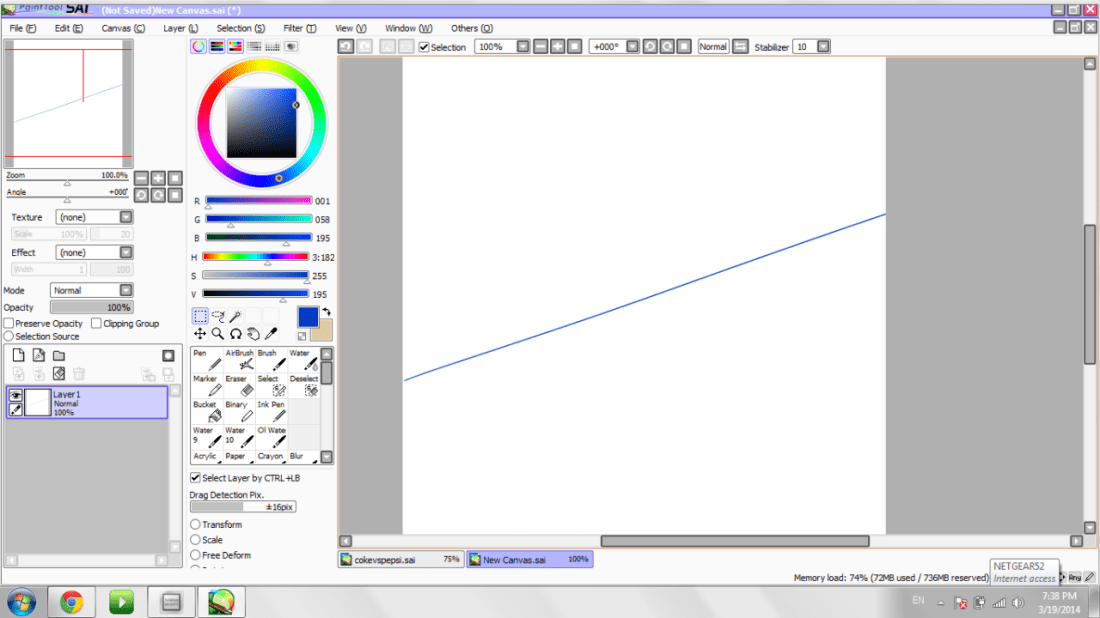Uncheck Select Layer by CTRL+LB
Viewport: 1100px width, 618px height.
click(x=195, y=478)
